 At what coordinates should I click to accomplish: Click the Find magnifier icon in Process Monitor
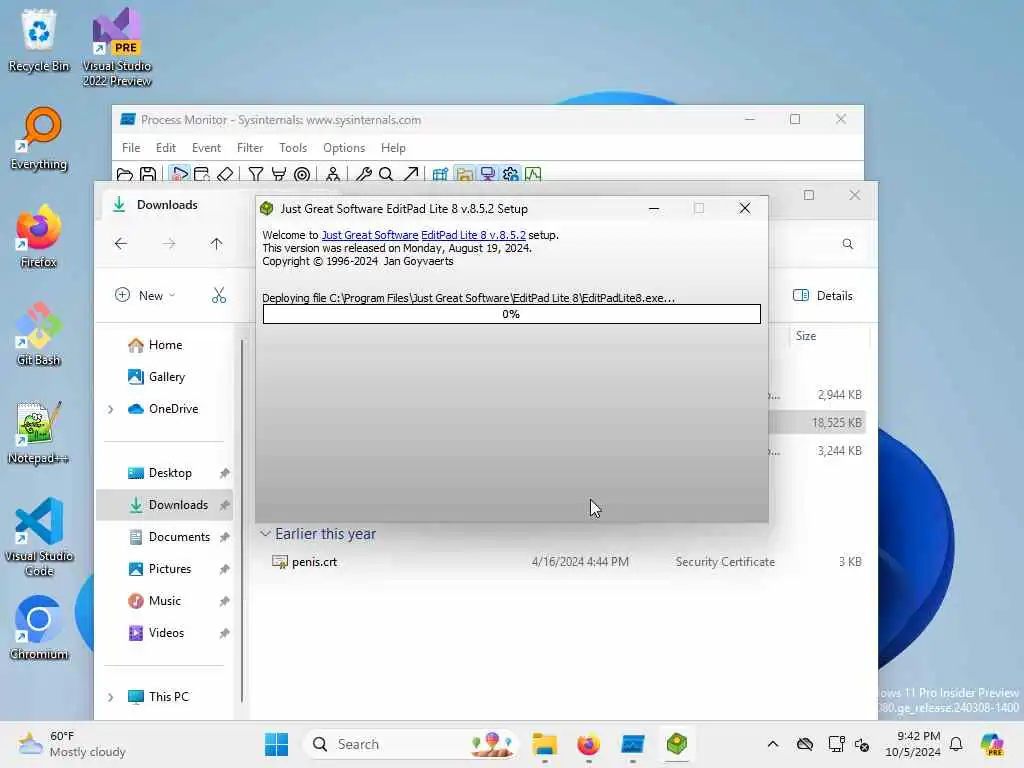(x=386, y=174)
